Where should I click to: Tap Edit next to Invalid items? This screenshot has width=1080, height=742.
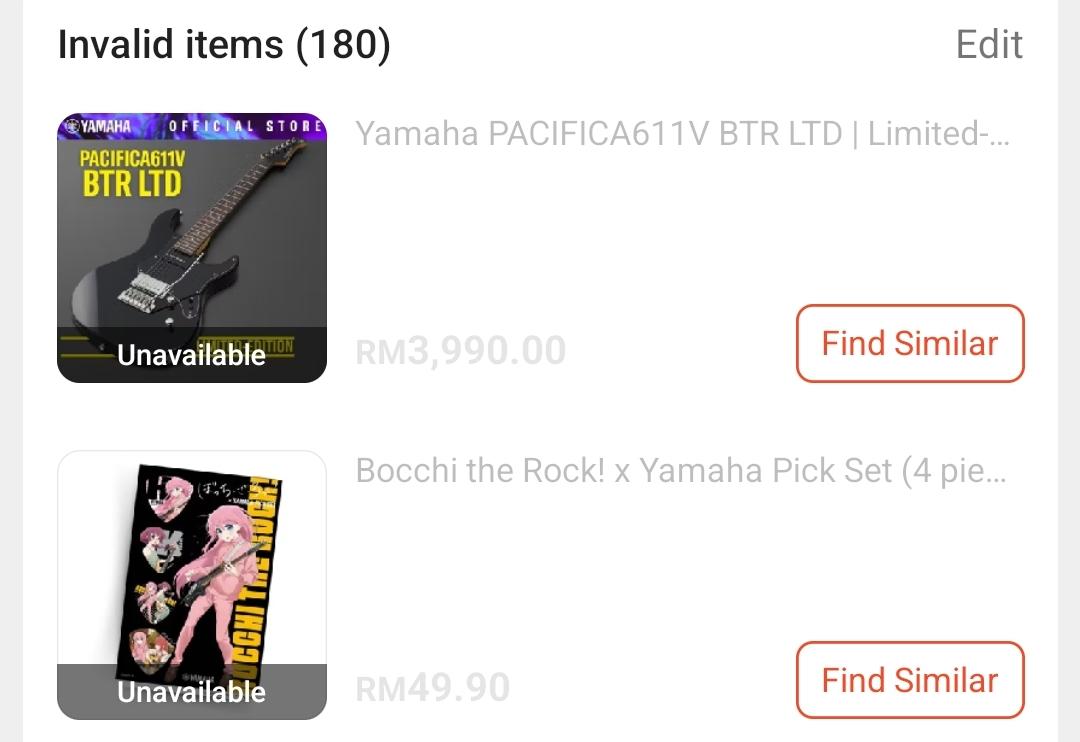tap(989, 45)
